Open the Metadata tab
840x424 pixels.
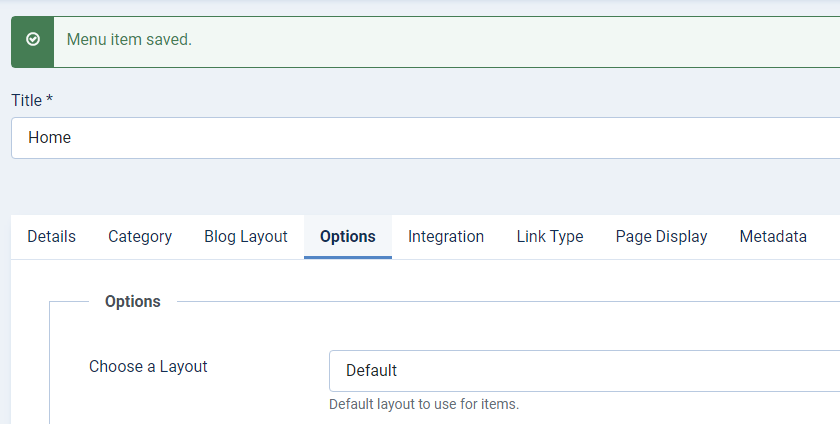[x=773, y=237]
